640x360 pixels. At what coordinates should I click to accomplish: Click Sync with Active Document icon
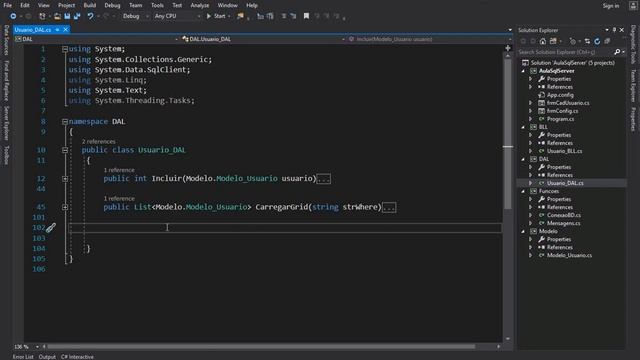(587, 41)
